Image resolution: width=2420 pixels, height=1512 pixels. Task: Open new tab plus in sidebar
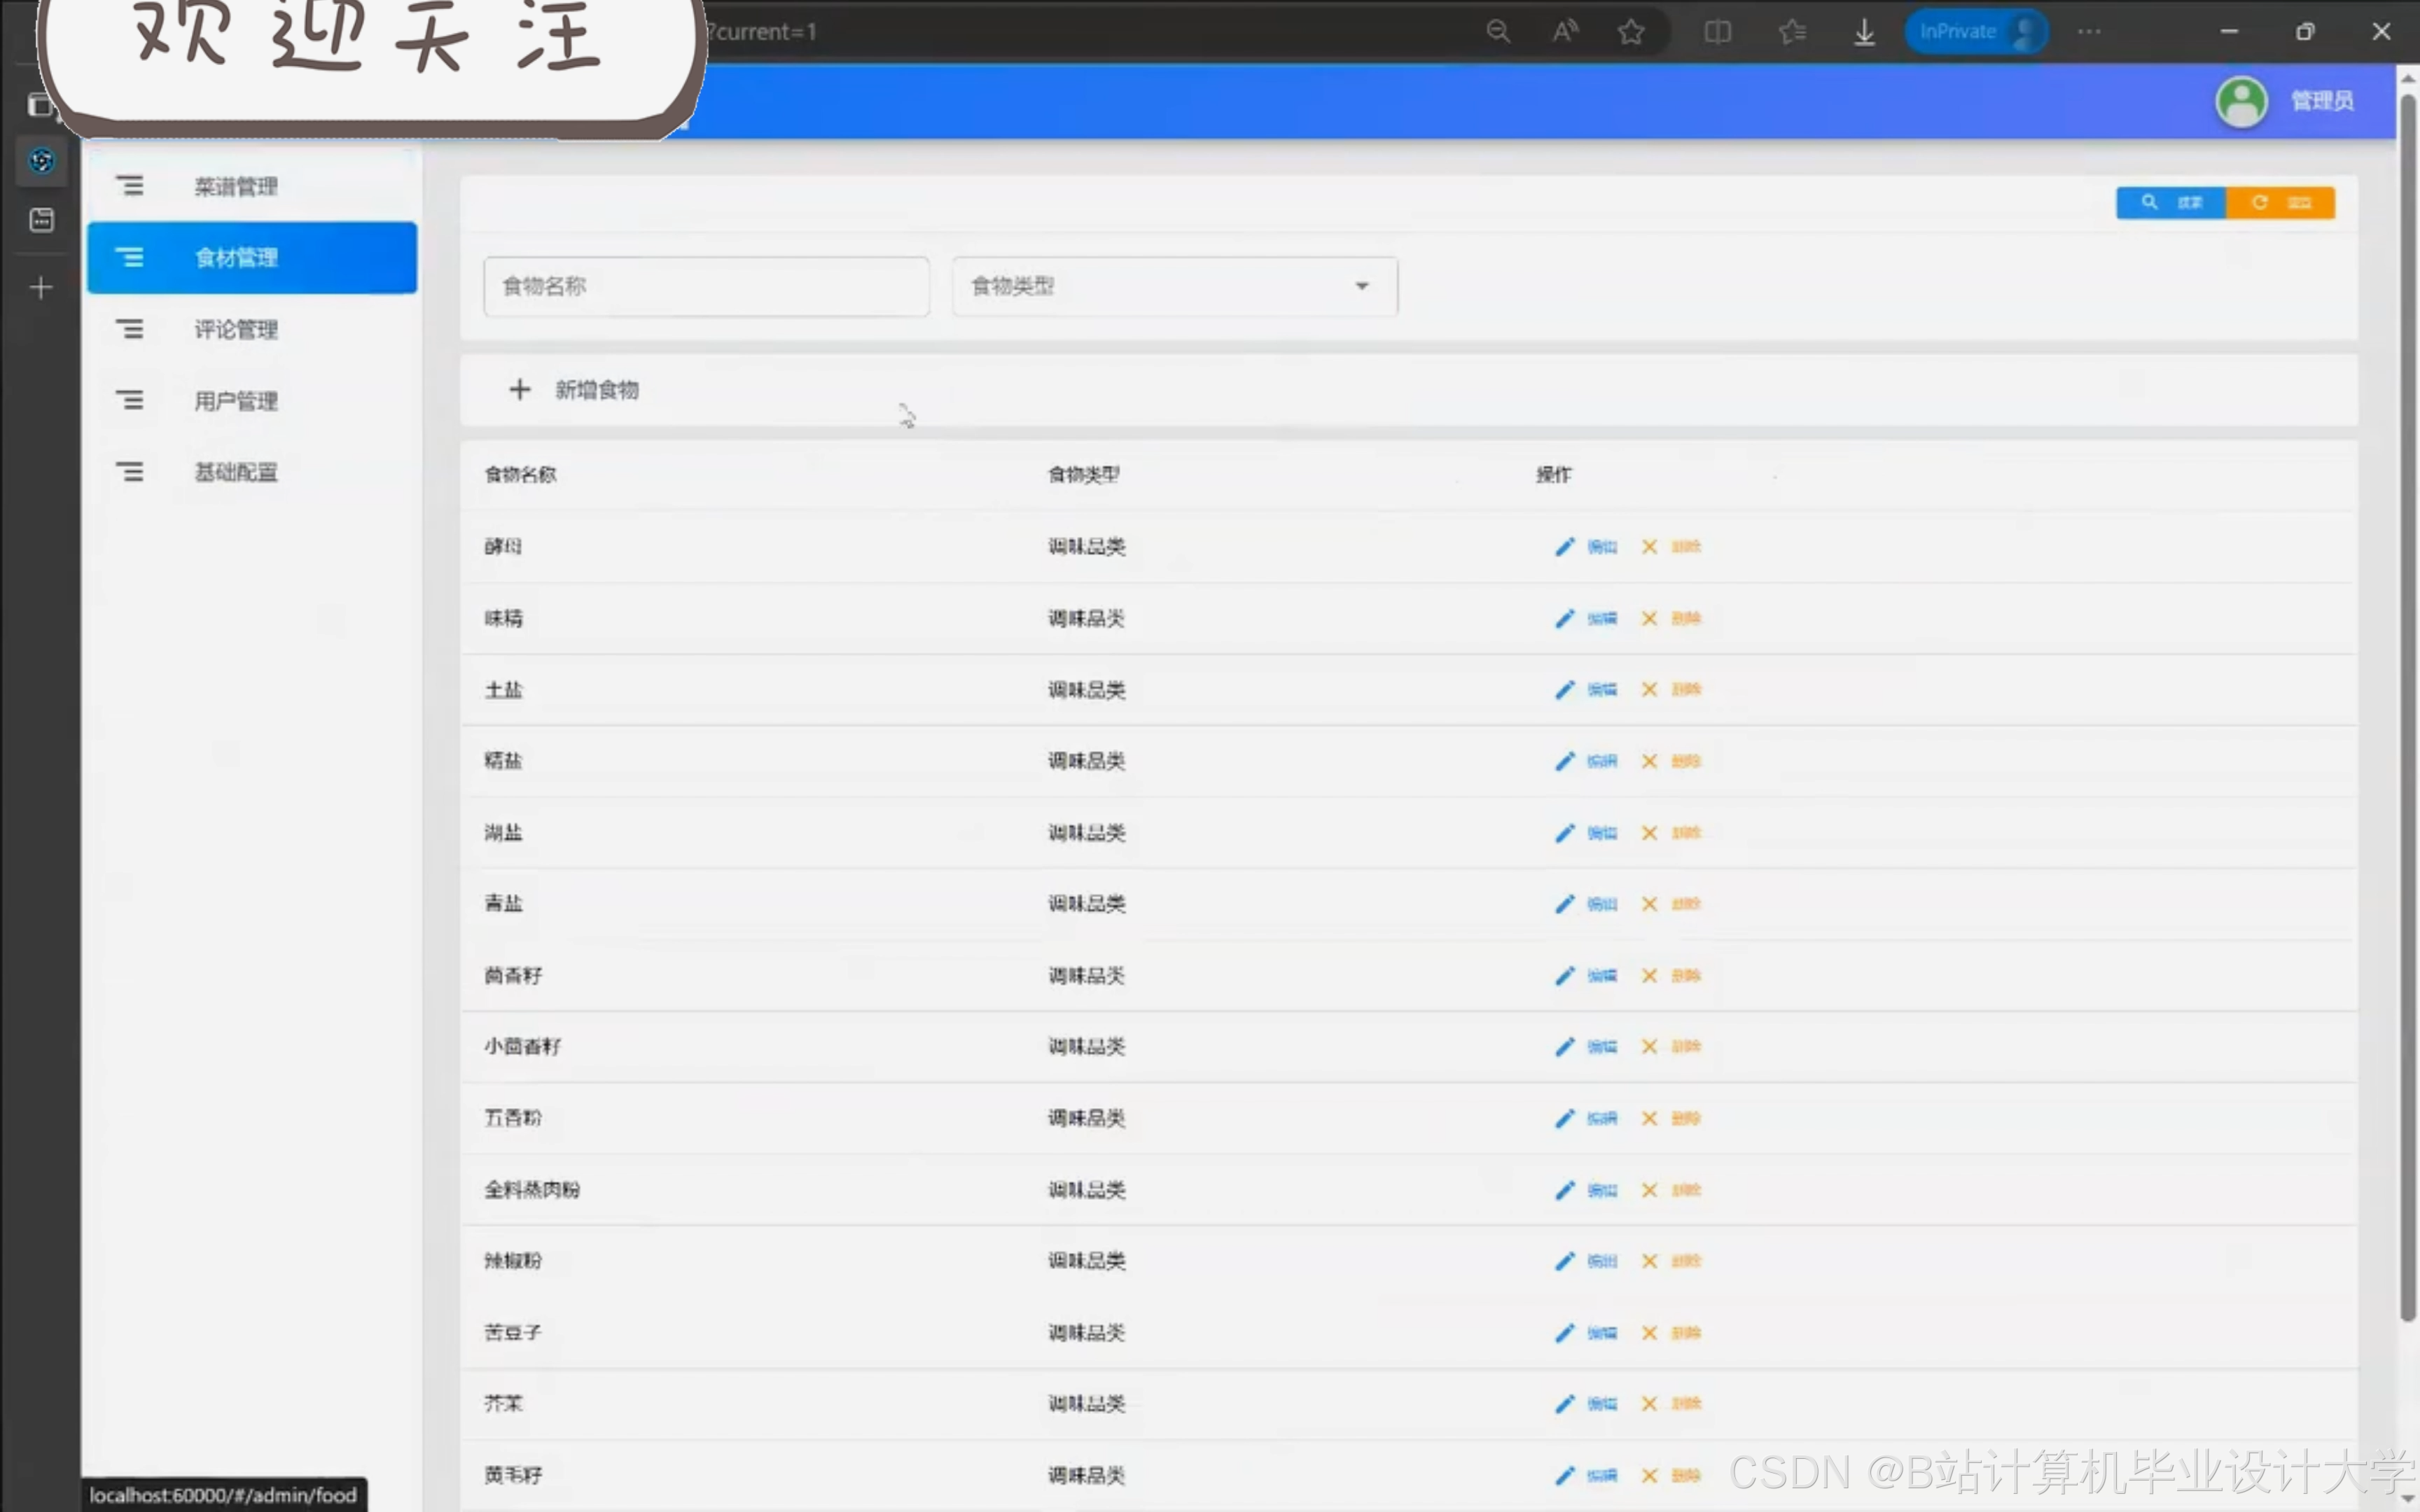click(41, 288)
